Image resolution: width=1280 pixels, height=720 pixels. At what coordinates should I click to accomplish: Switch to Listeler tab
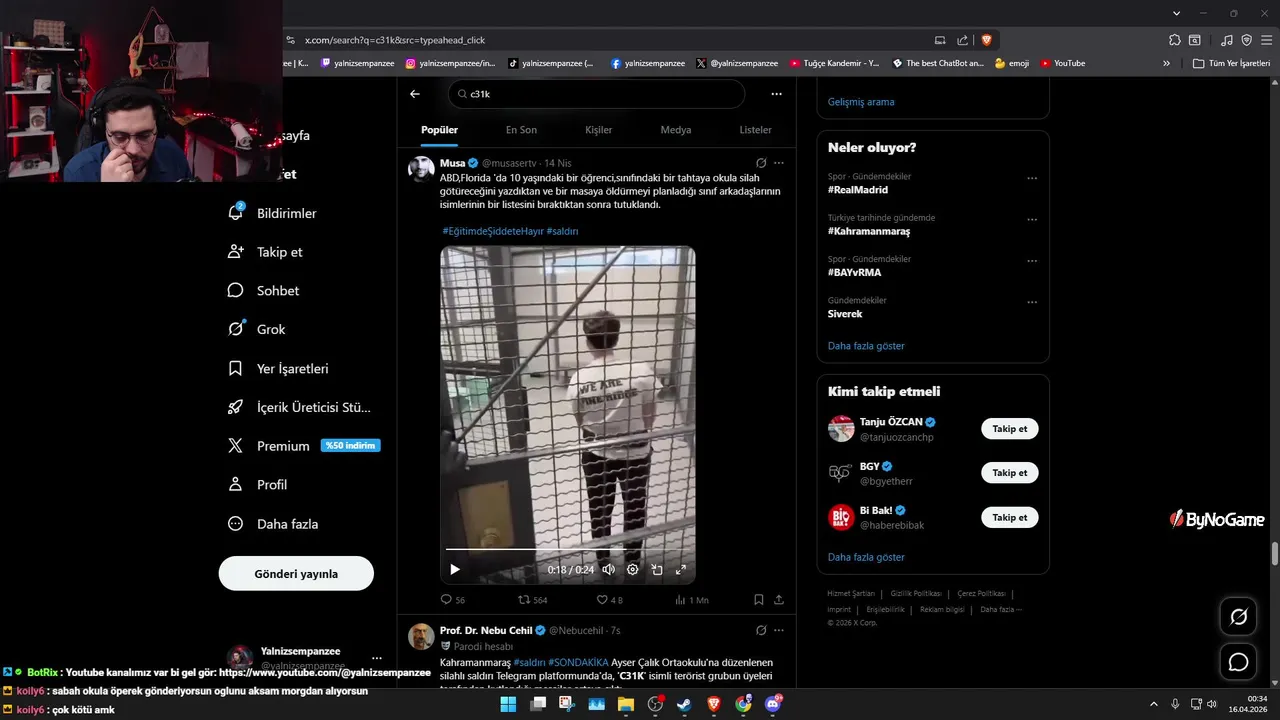(x=755, y=130)
